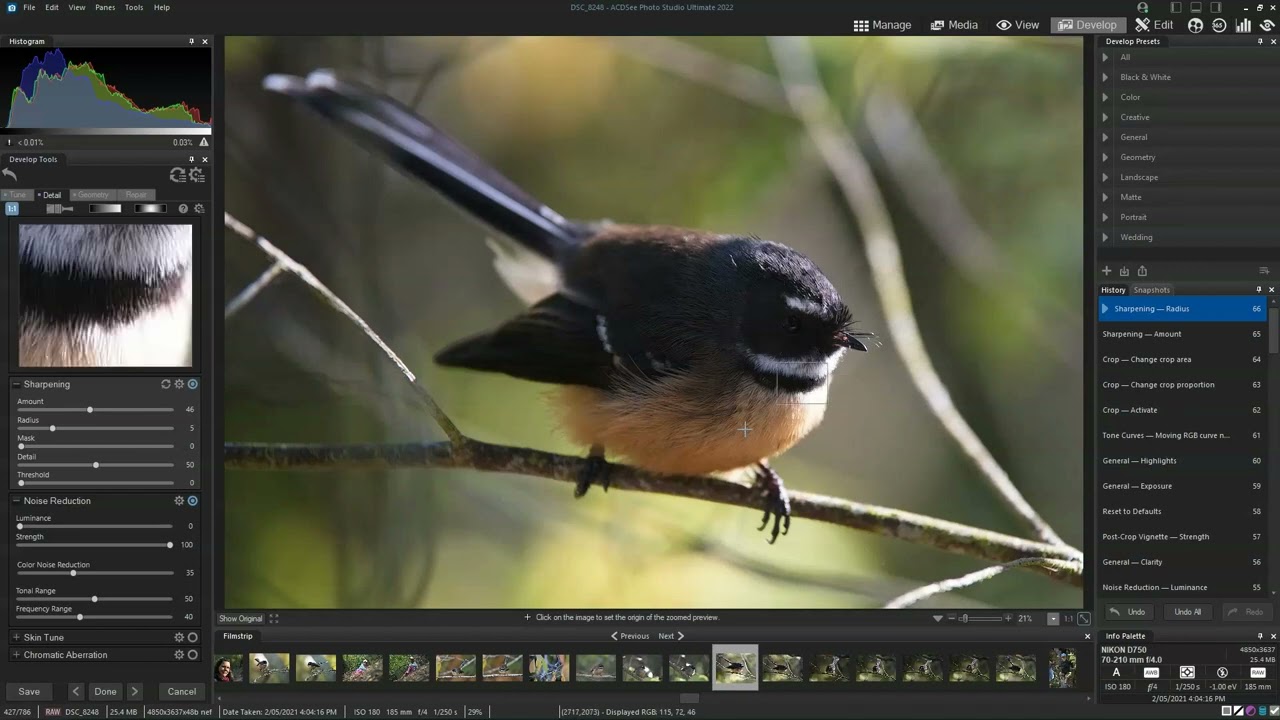This screenshot has height=720, width=1280.
Task: Click the fit-to-window zoom icon
Action: pos(1083,618)
